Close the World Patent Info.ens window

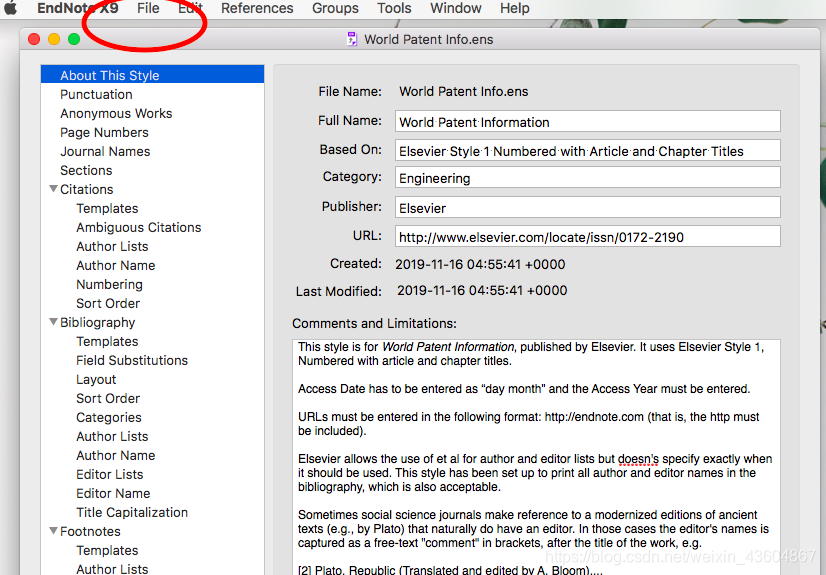click(x=34, y=39)
